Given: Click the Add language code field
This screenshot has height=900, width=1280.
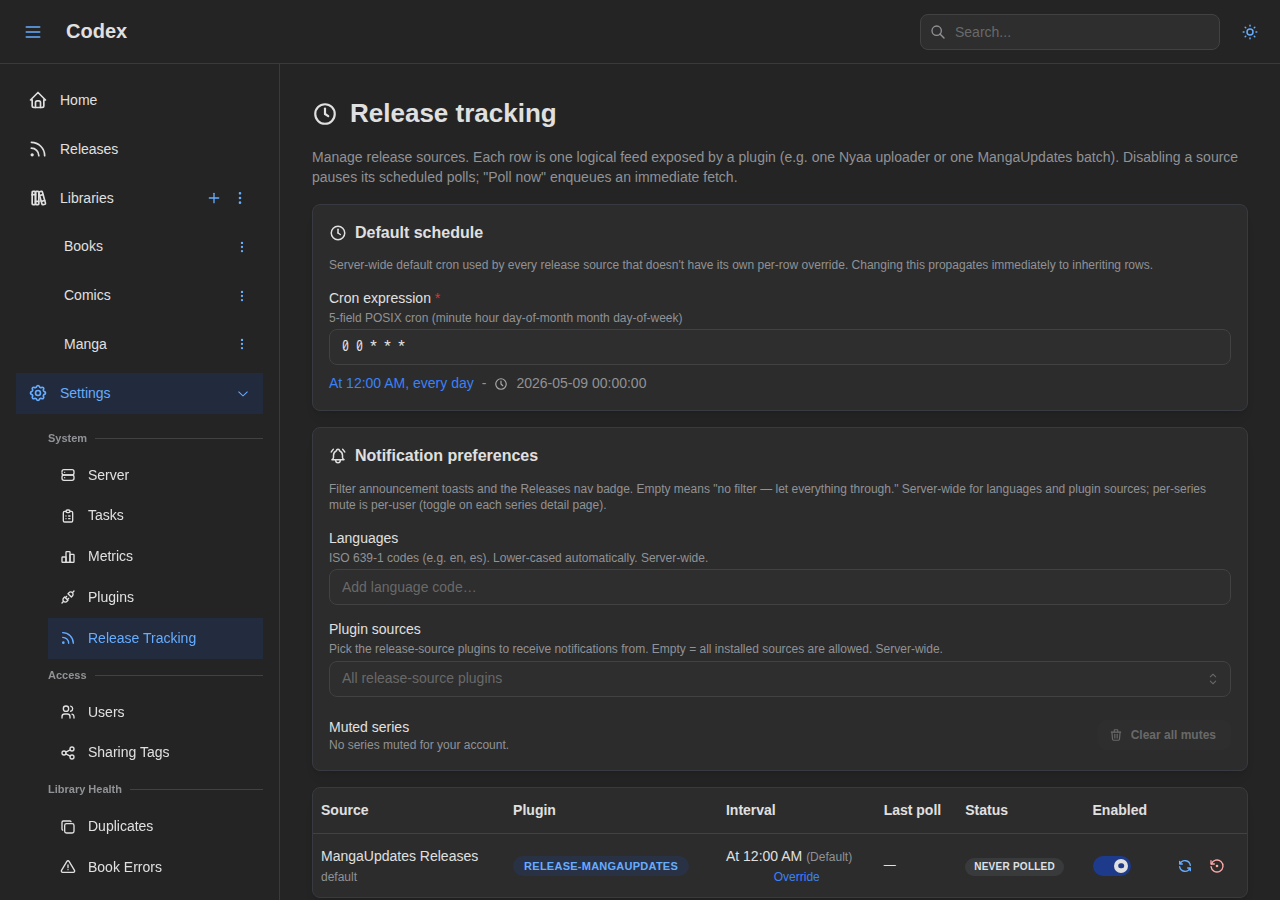Looking at the screenshot, I should point(780,587).
